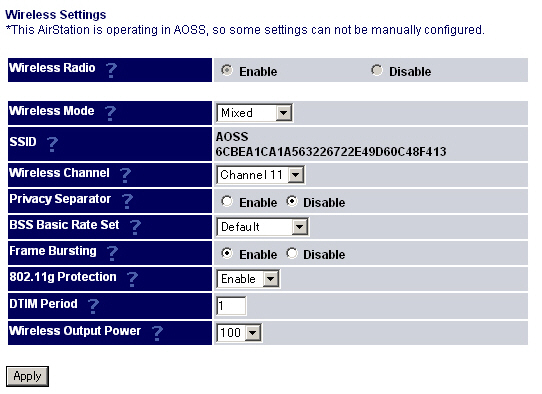Expand the 802.11g Protection dropdown
Viewport: 542px width, 394px height.
pos(248,279)
